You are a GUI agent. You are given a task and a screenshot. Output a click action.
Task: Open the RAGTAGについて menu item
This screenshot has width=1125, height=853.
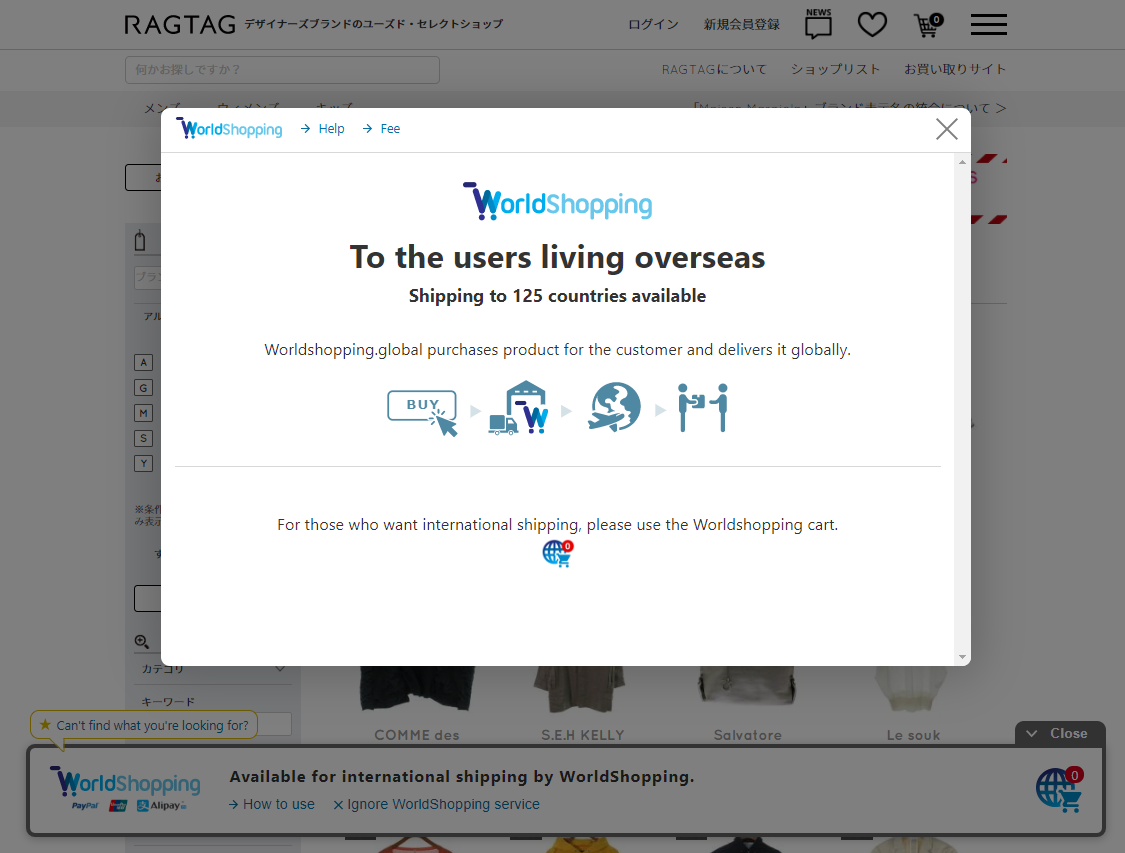click(x=714, y=70)
